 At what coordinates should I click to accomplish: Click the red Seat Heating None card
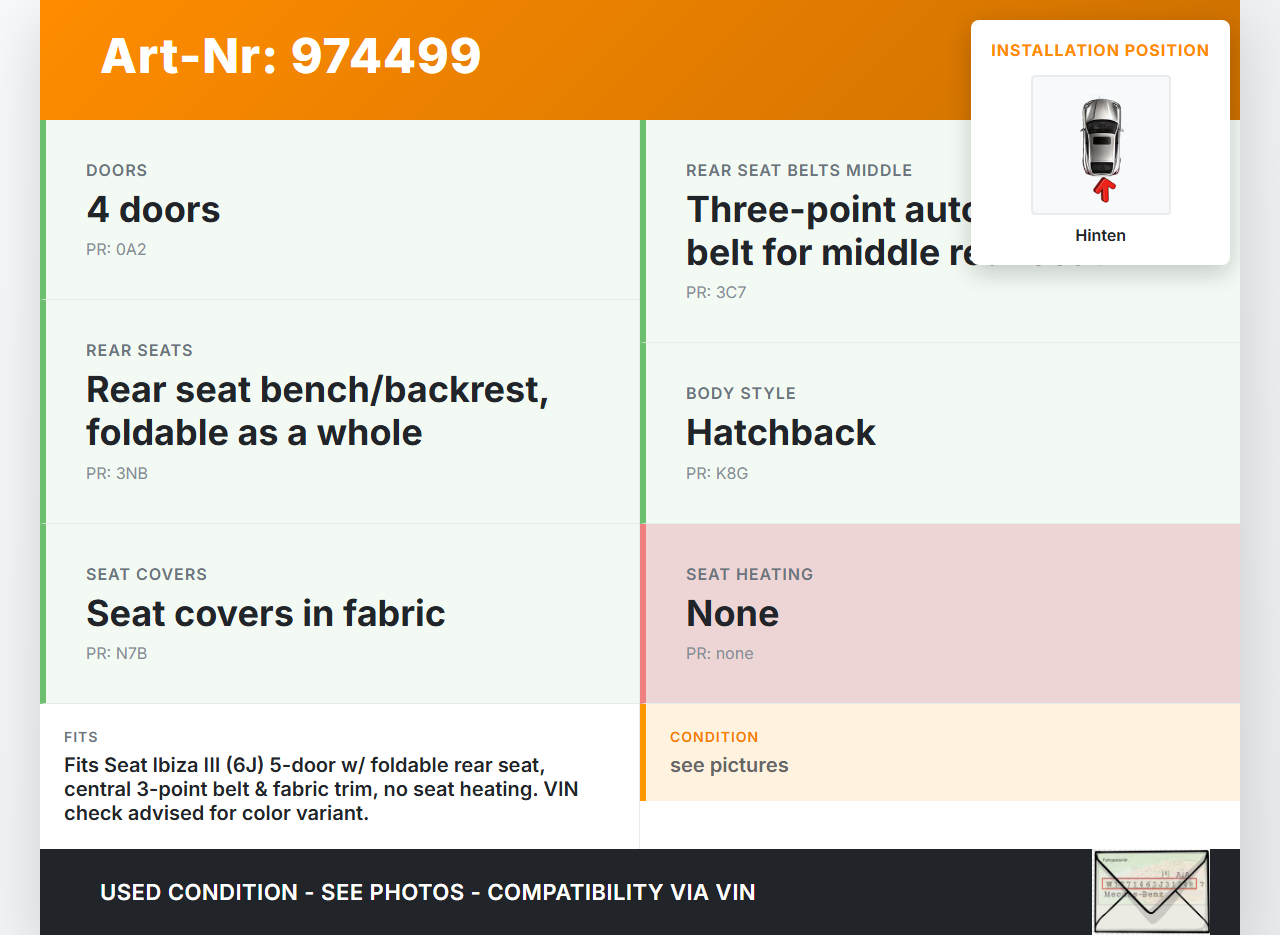(940, 613)
